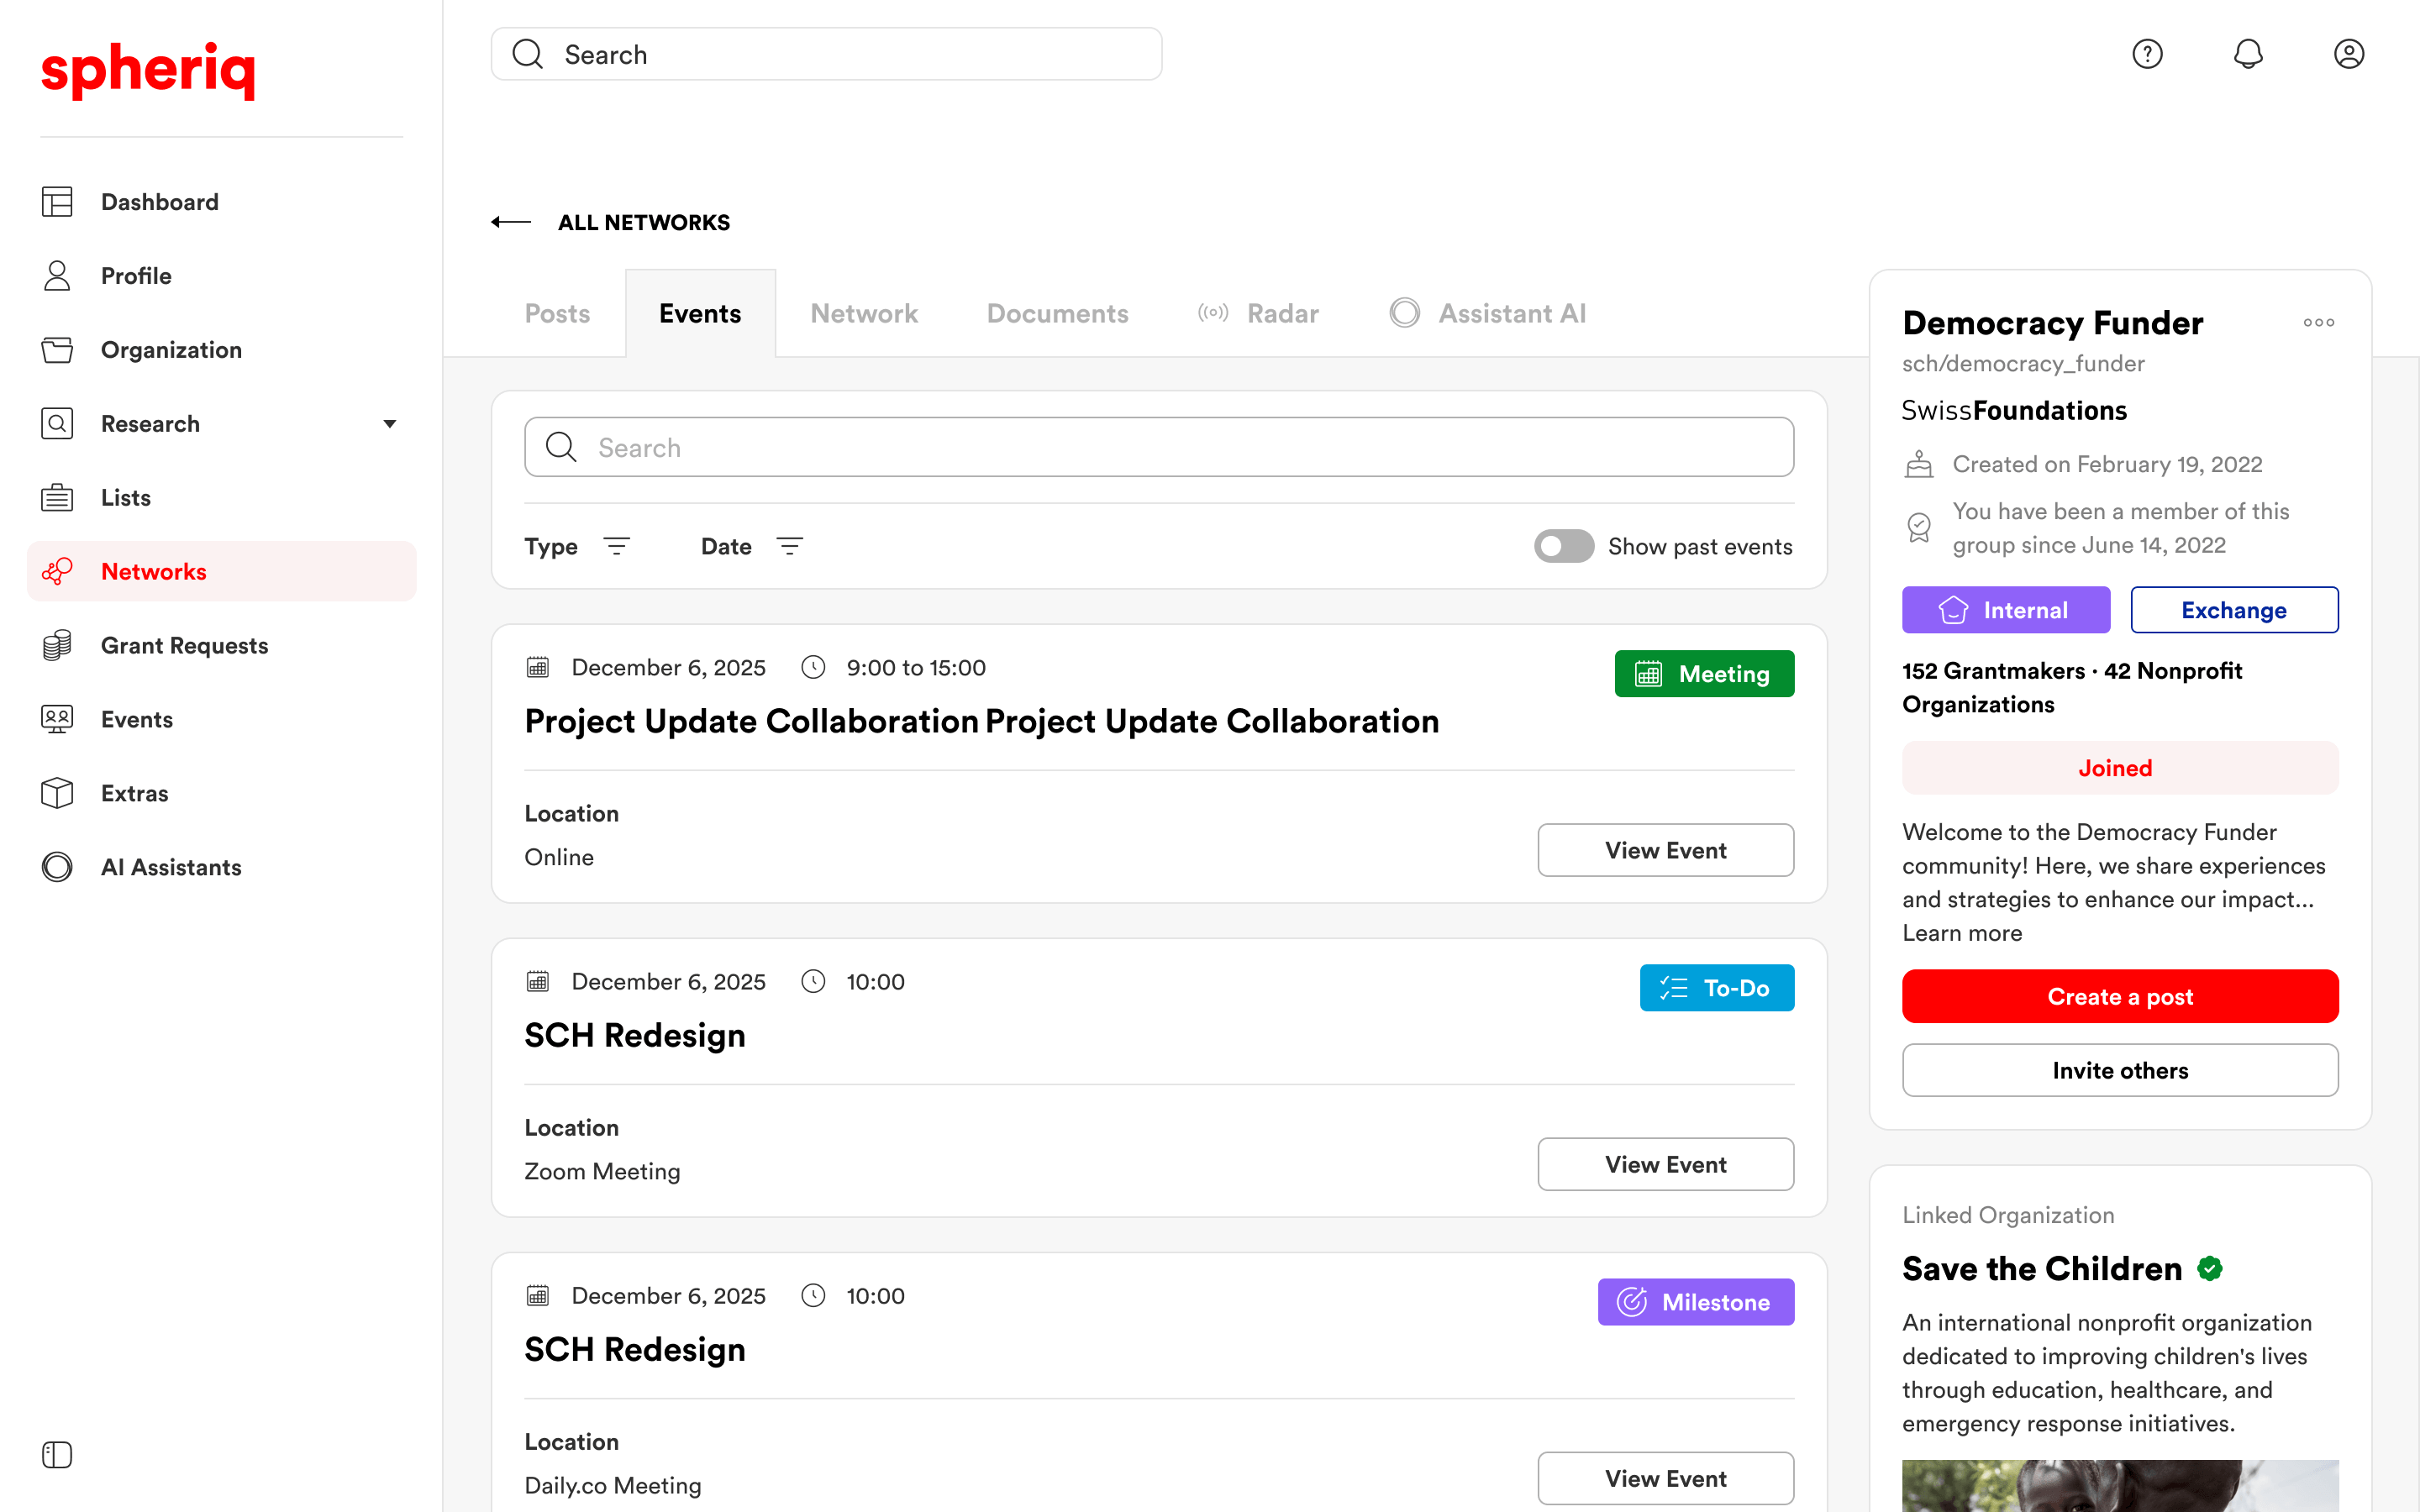Click the Networks sidebar icon
This screenshot has height=1512, width=2420.
click(x=57, y=572)
